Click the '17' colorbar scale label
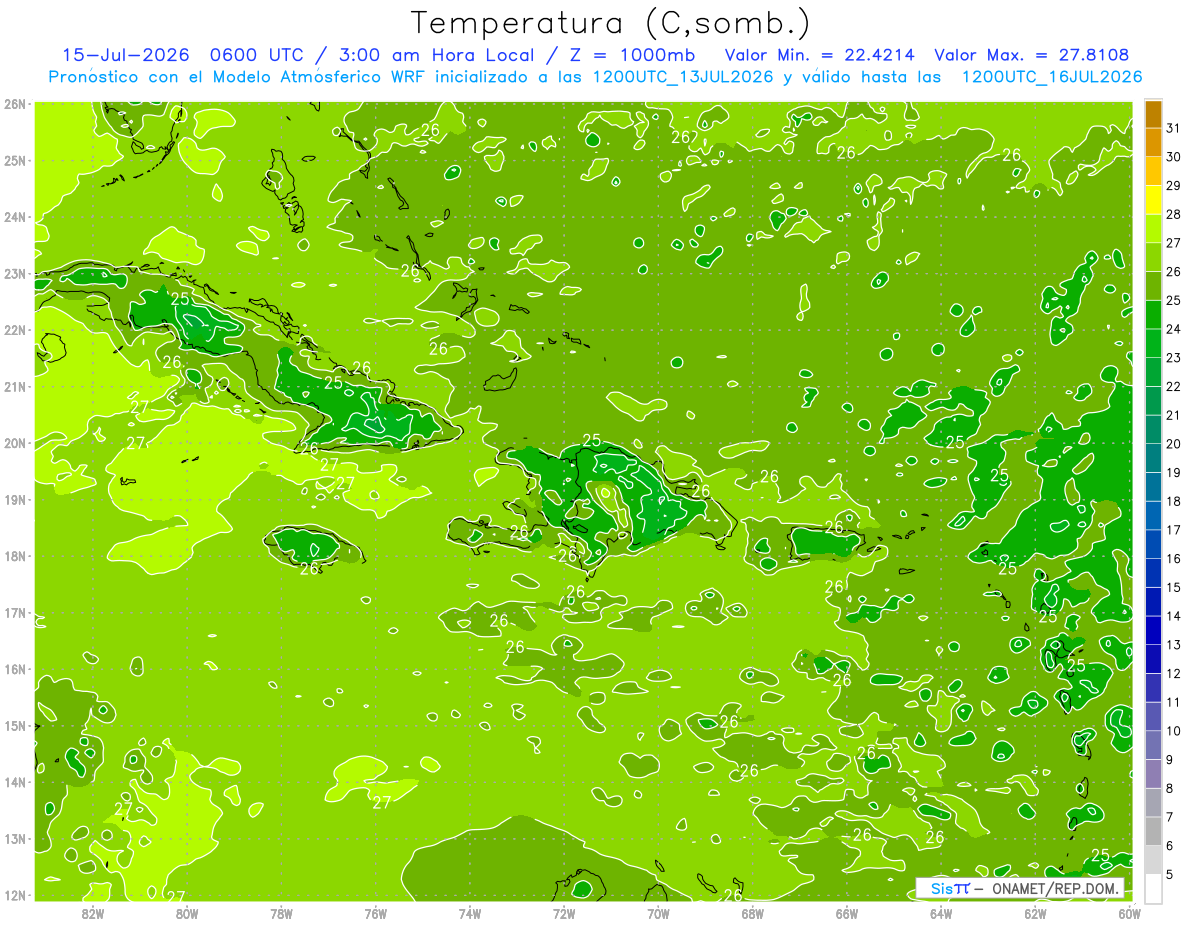This screenshot has width=1200, height=927. click(x=1174, y=530)
